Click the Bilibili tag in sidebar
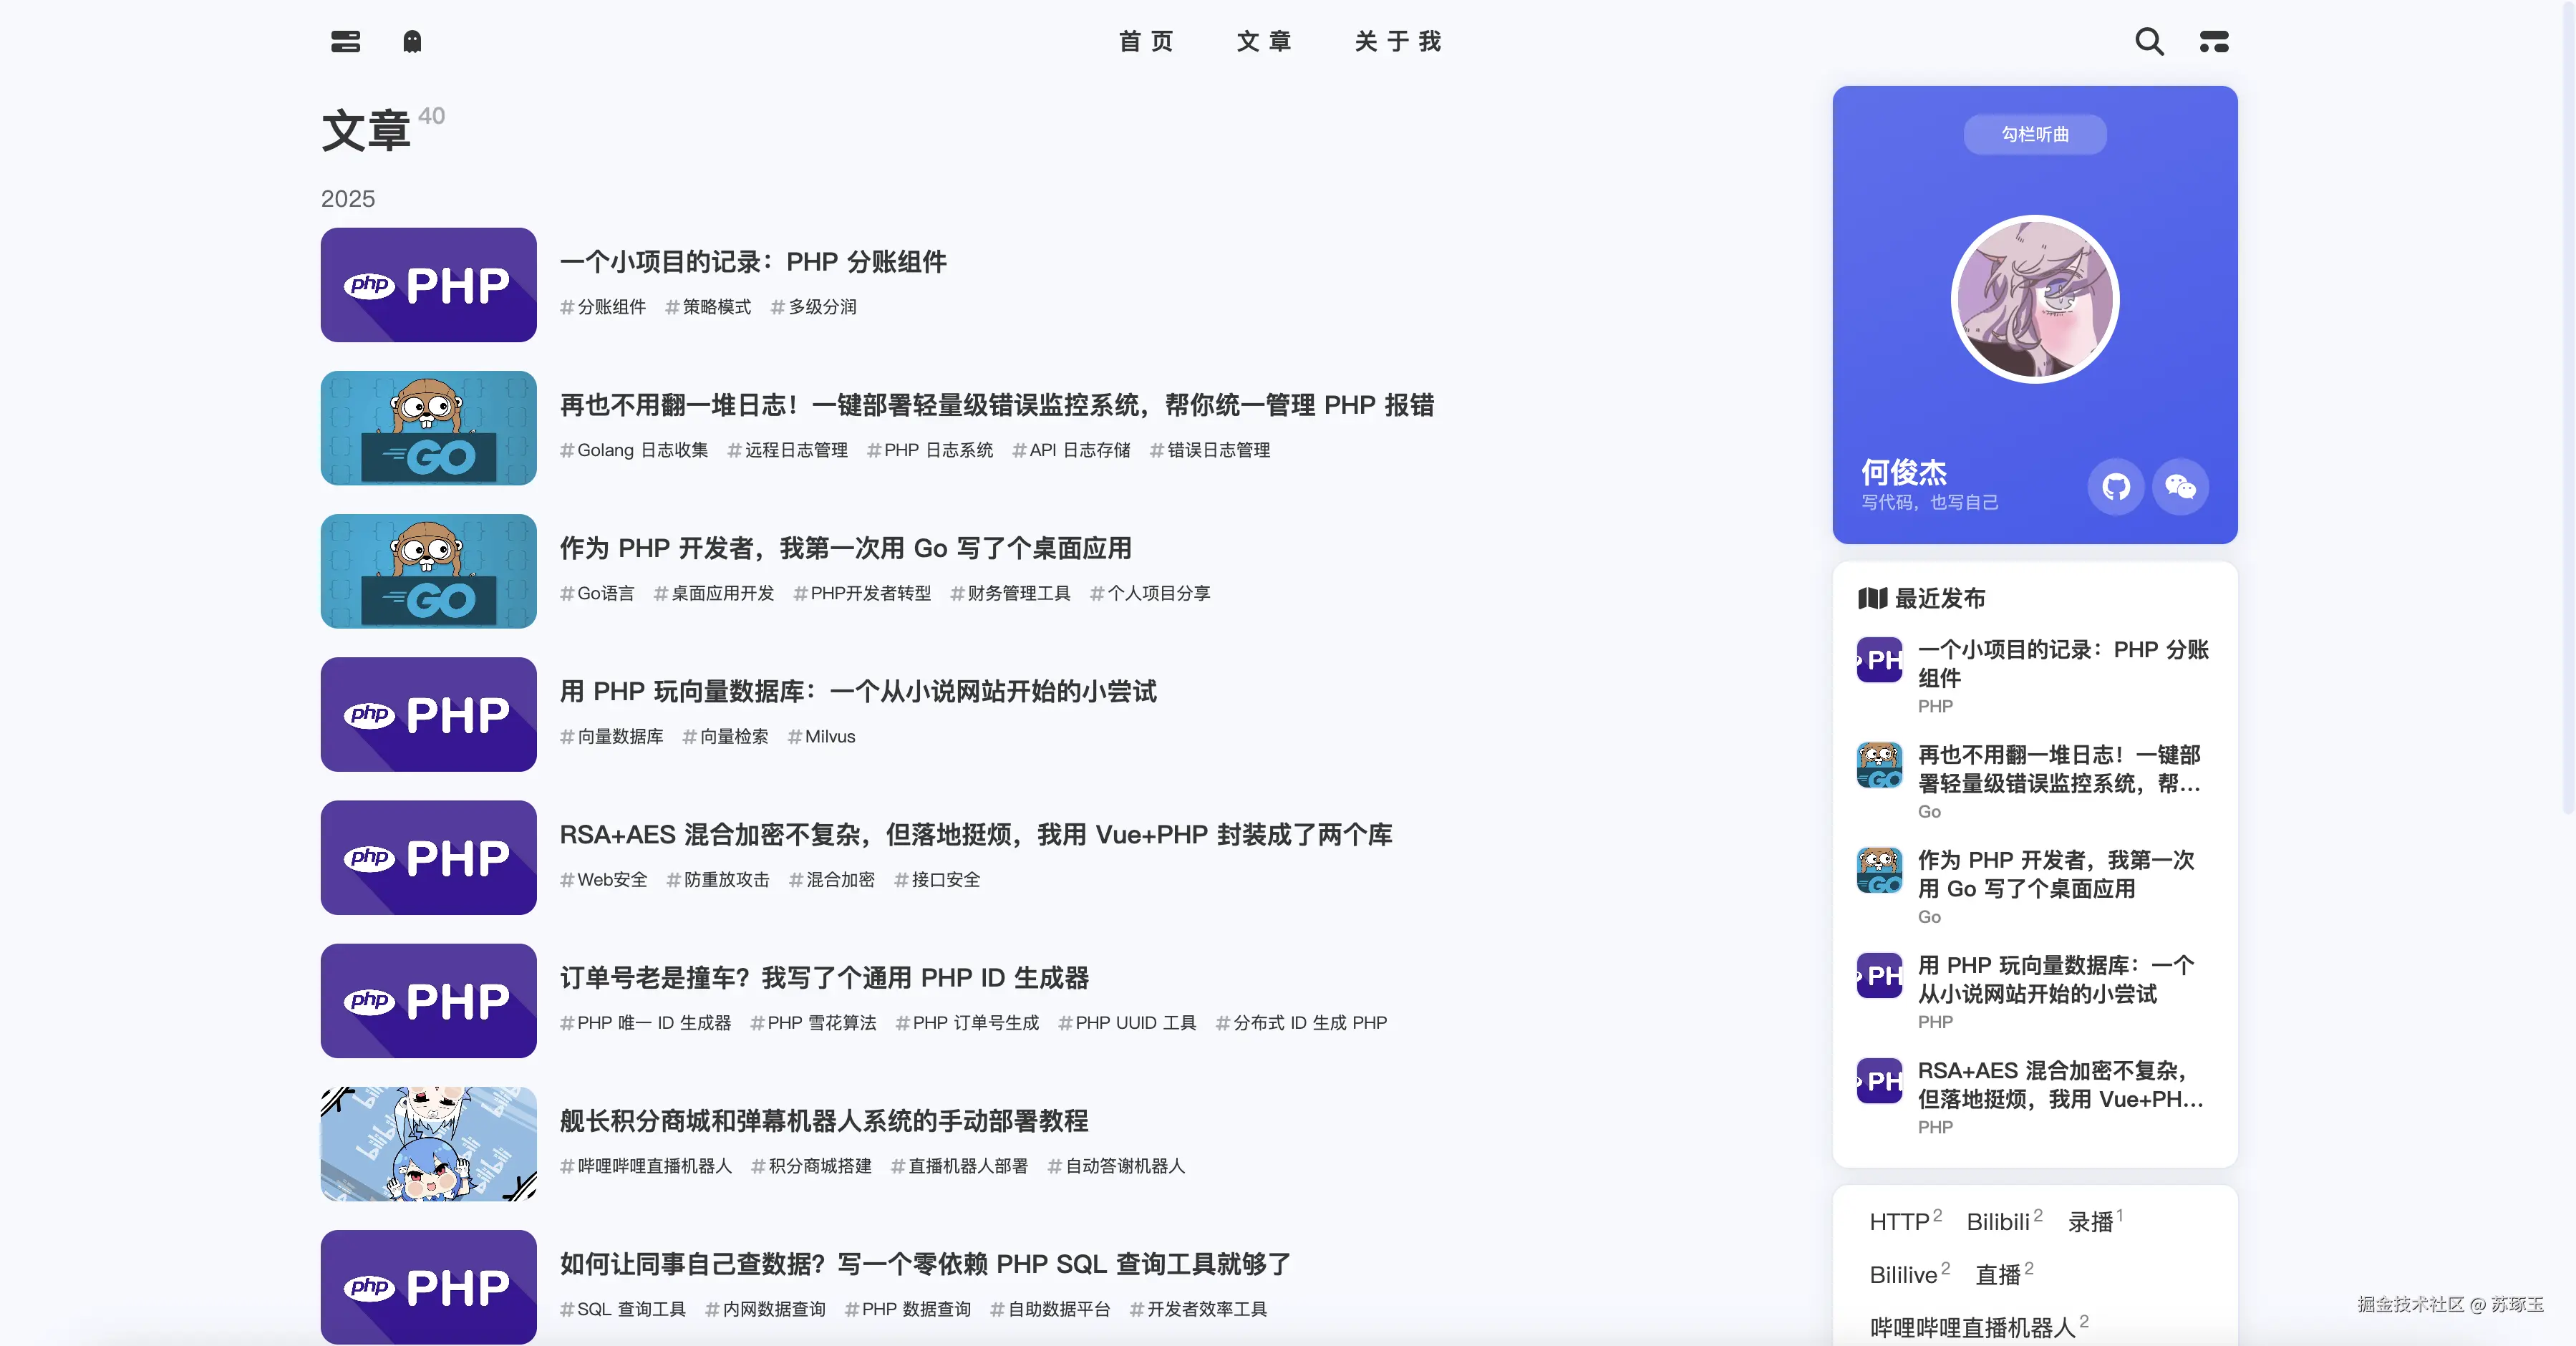The width and height of the screenshot is (2576, 1346). [x=1998, y=1222]
